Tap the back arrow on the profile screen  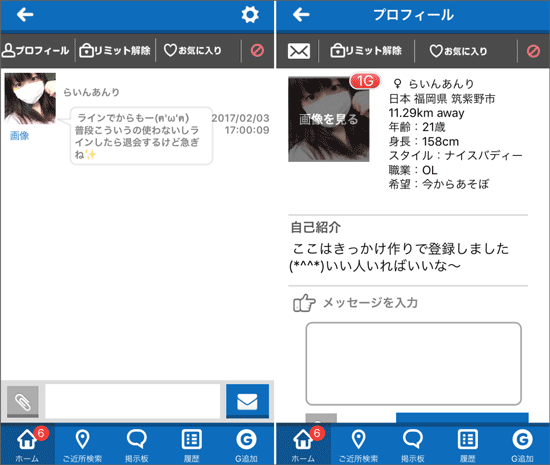click(301, 15)
